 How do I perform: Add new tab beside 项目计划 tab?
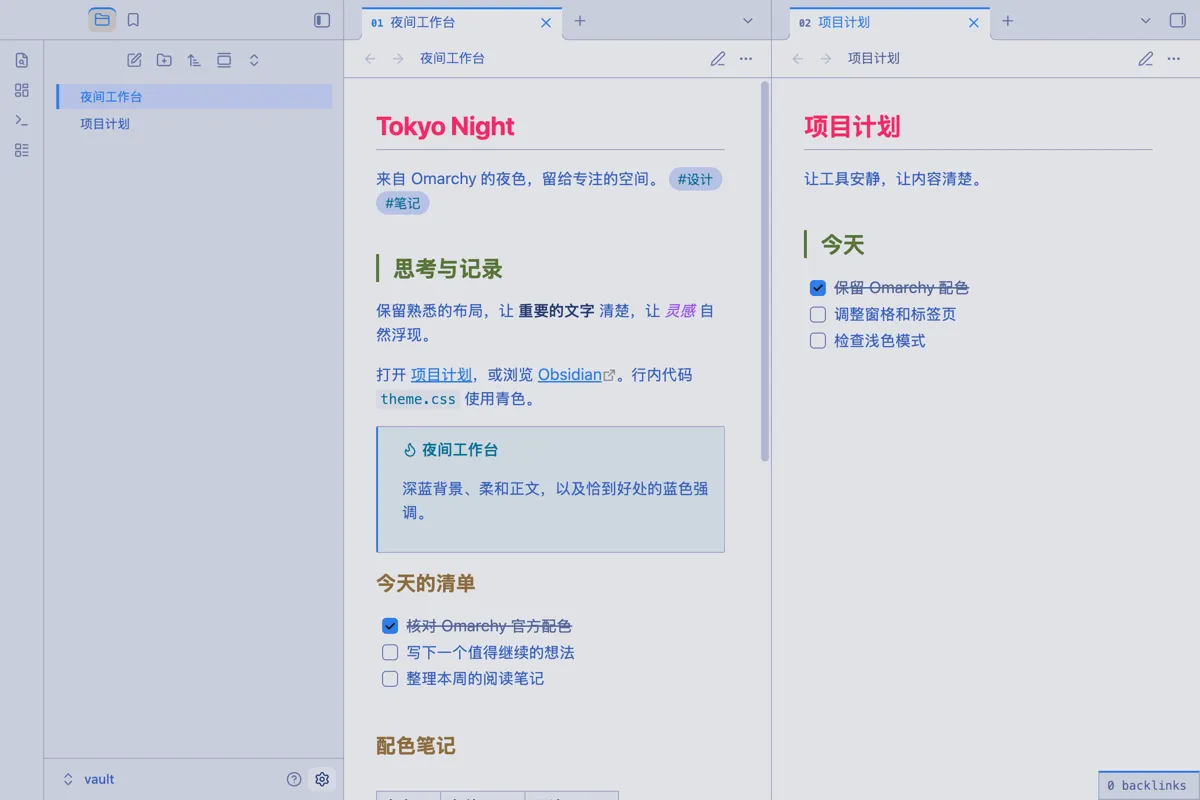pyautogui.click(x=1008, y=21)
